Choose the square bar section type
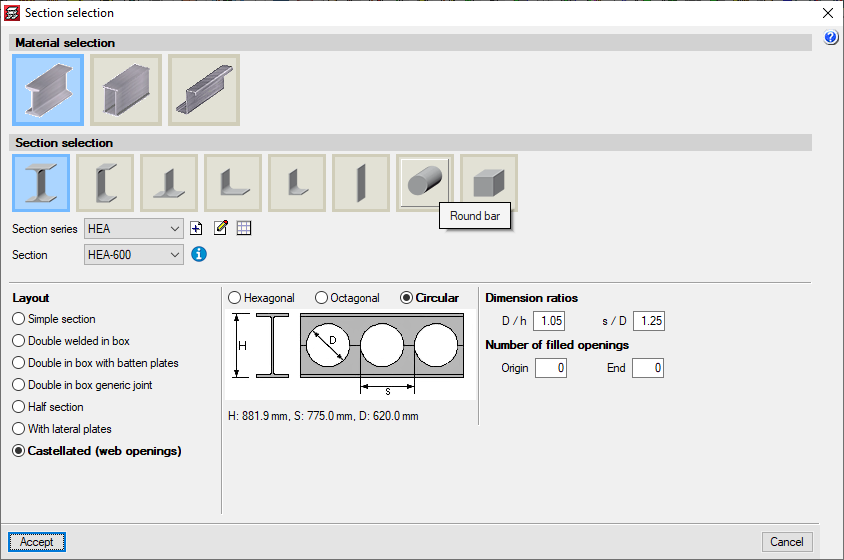The image size is (844, 560). click(x=489, y=182)
